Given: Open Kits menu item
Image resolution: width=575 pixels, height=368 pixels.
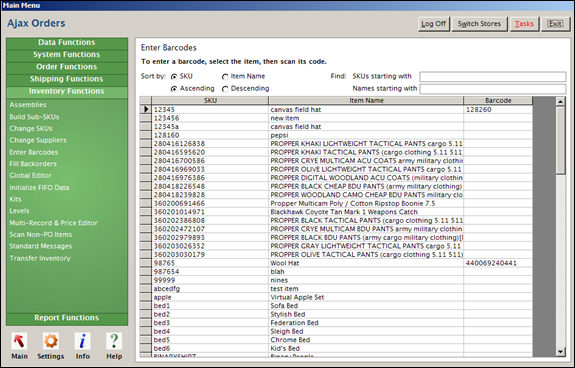Looking at the screenshot, I should click(x=15, y=199).
